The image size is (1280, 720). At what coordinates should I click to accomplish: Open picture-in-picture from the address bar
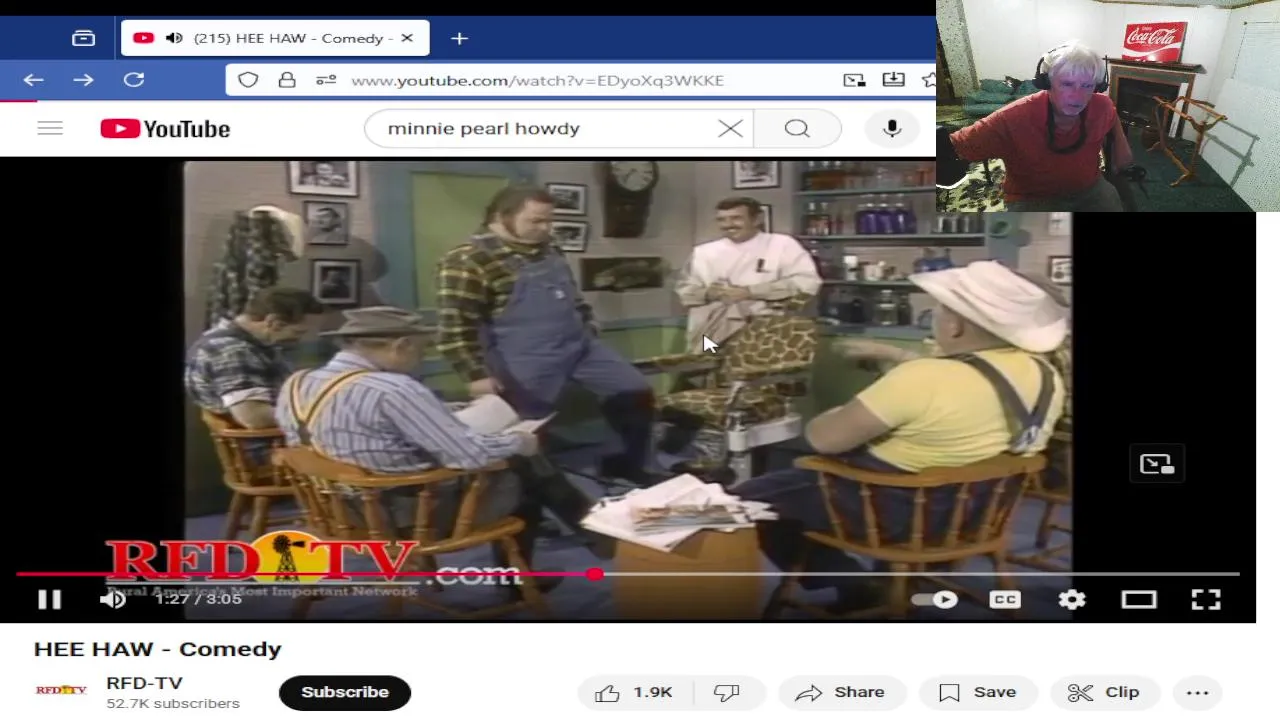pos(854,80)
